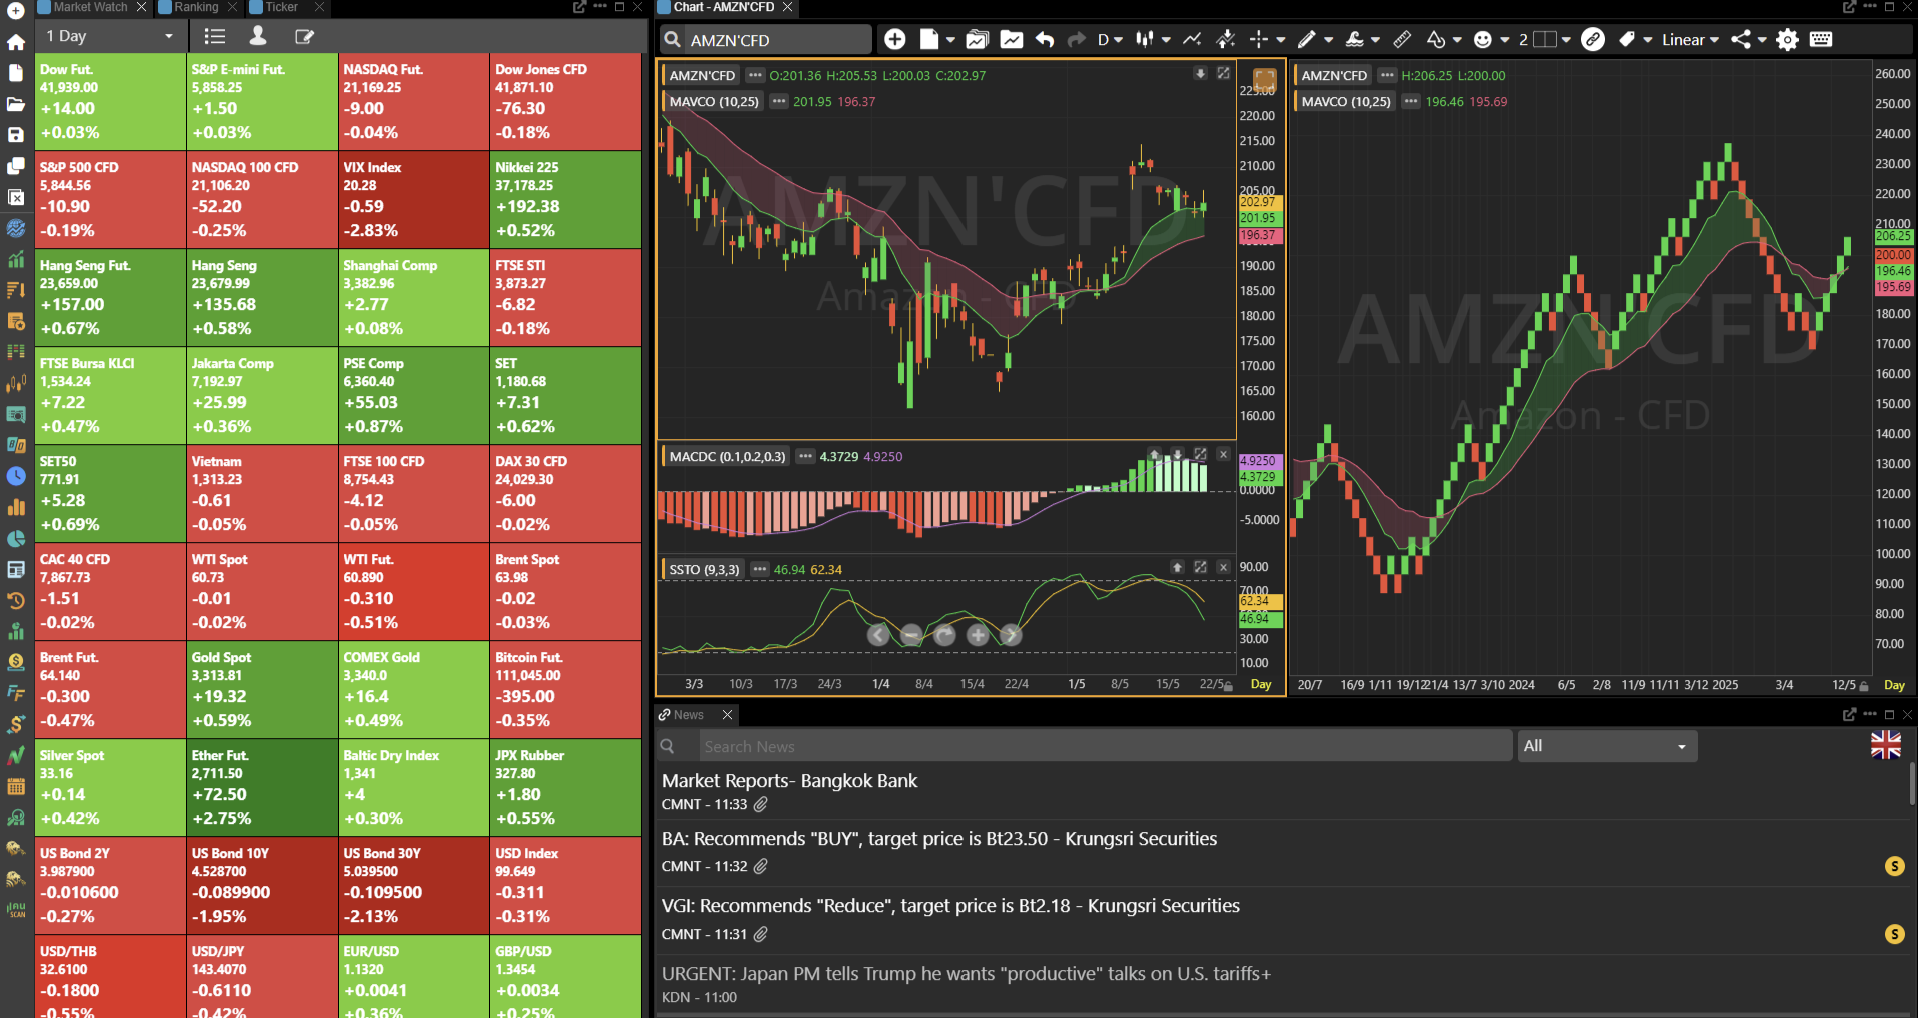
Task: Click the share icon in chart toolbar
Action: pos(1741,39)
